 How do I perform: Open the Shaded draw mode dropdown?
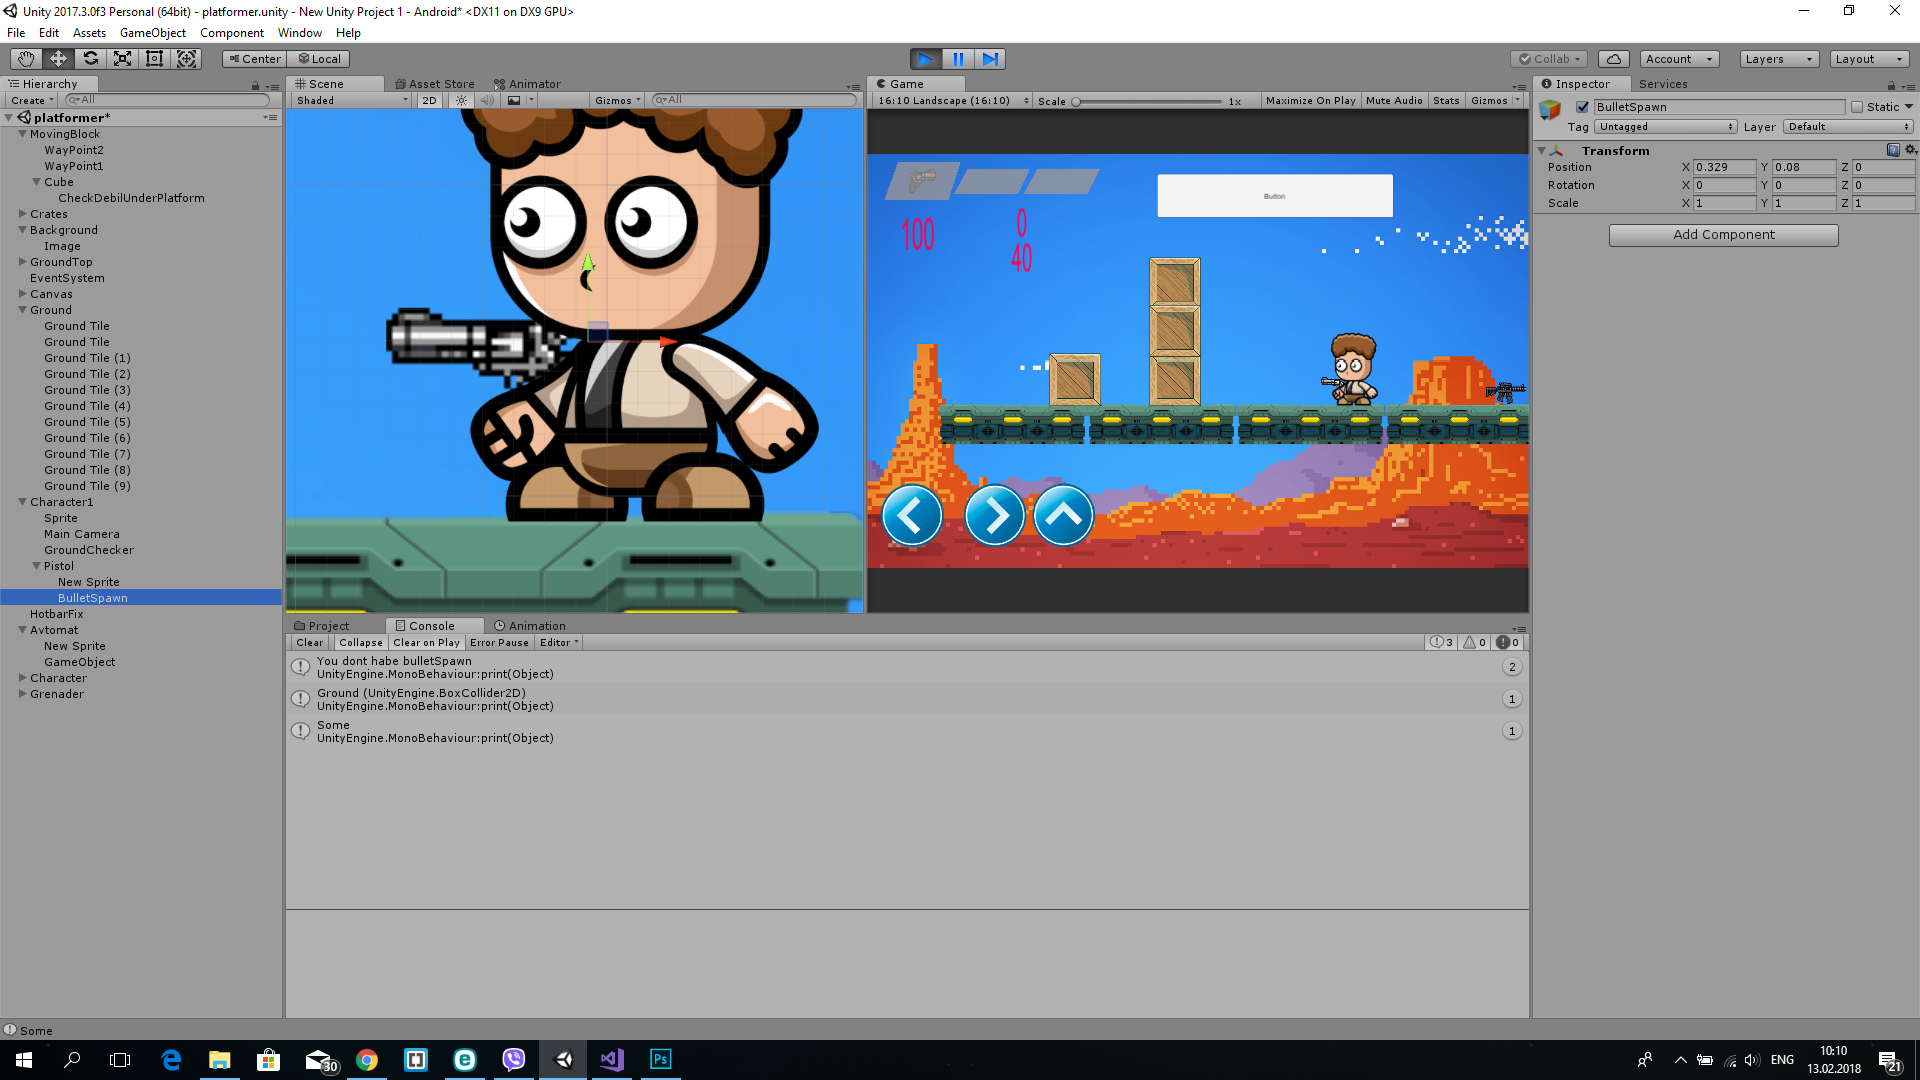point(351,100)
